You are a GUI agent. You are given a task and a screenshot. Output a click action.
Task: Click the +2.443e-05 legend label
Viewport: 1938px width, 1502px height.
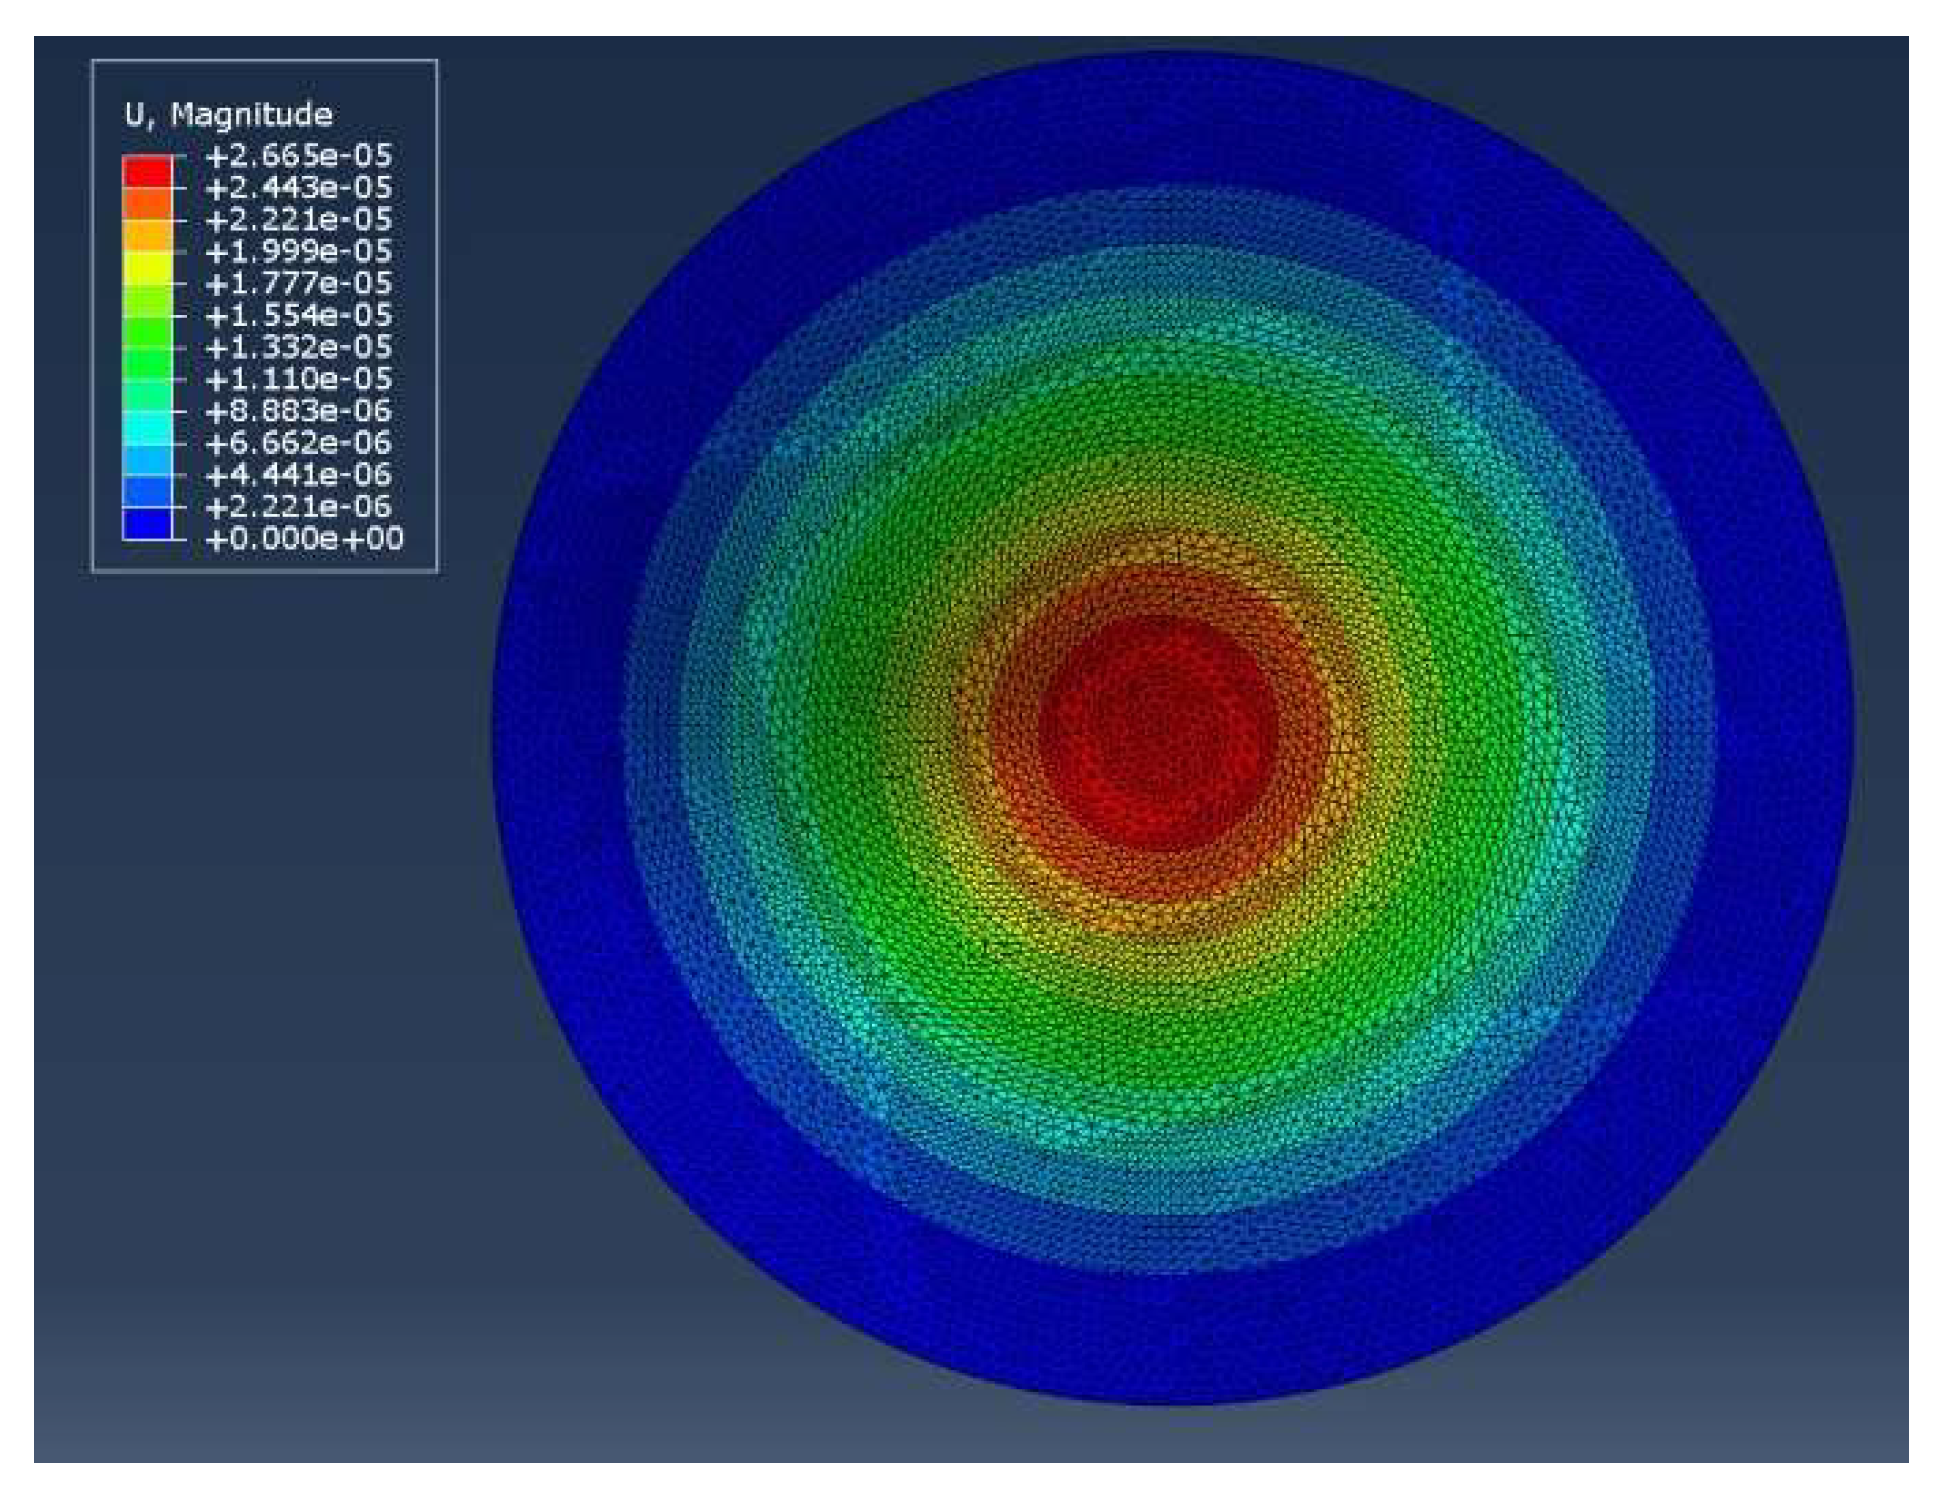298,187
